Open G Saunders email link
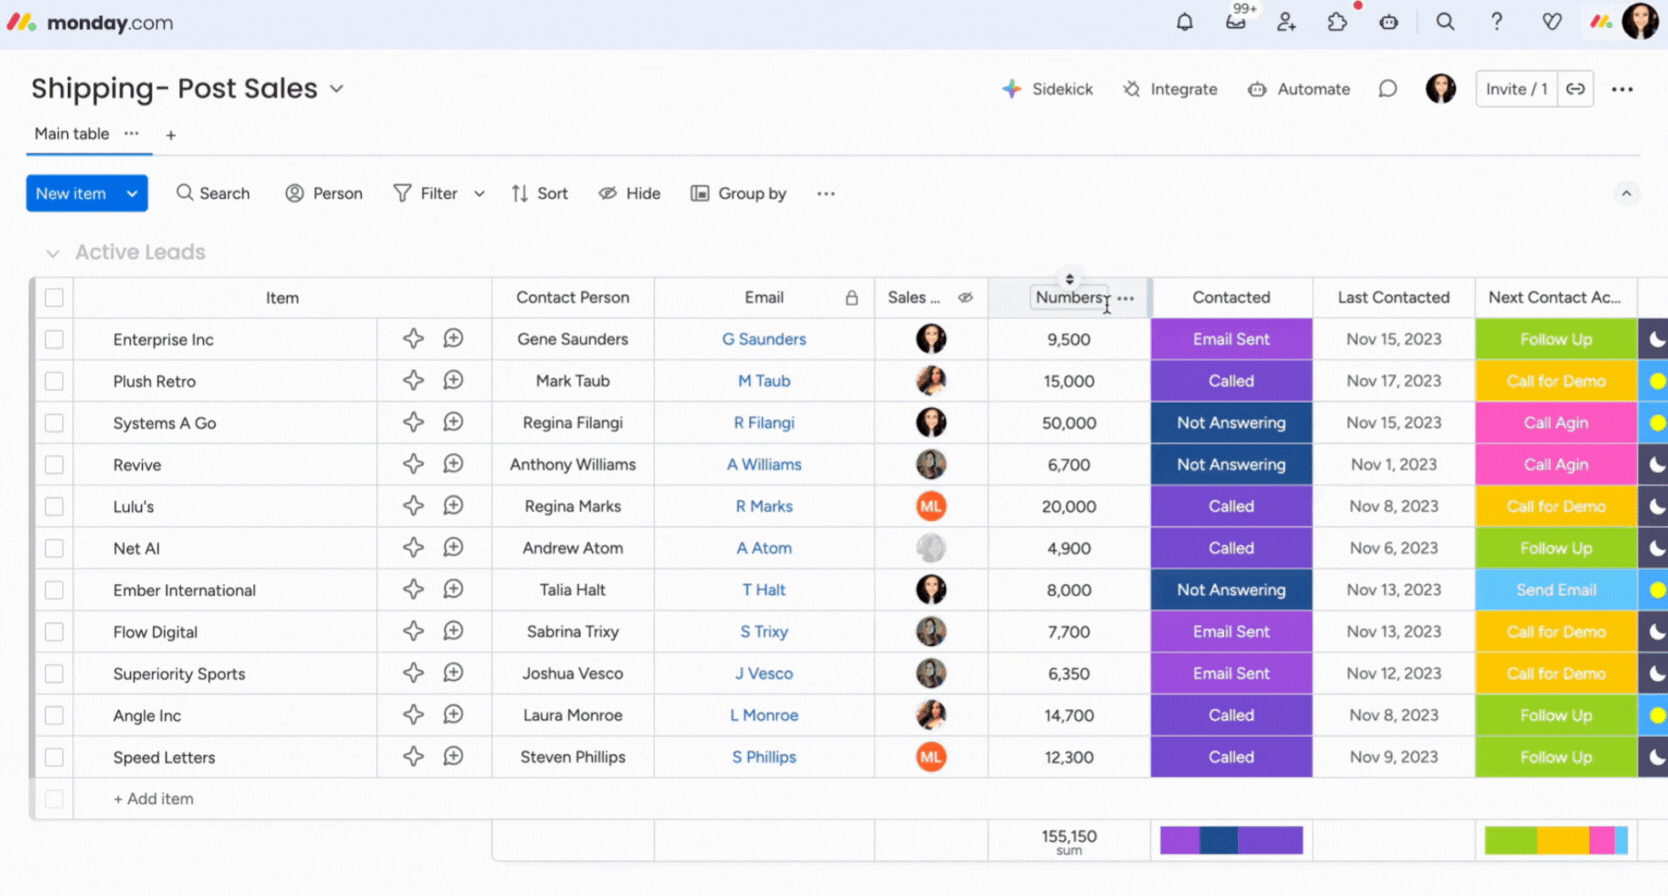The image size is (1668, 896). 763,339
